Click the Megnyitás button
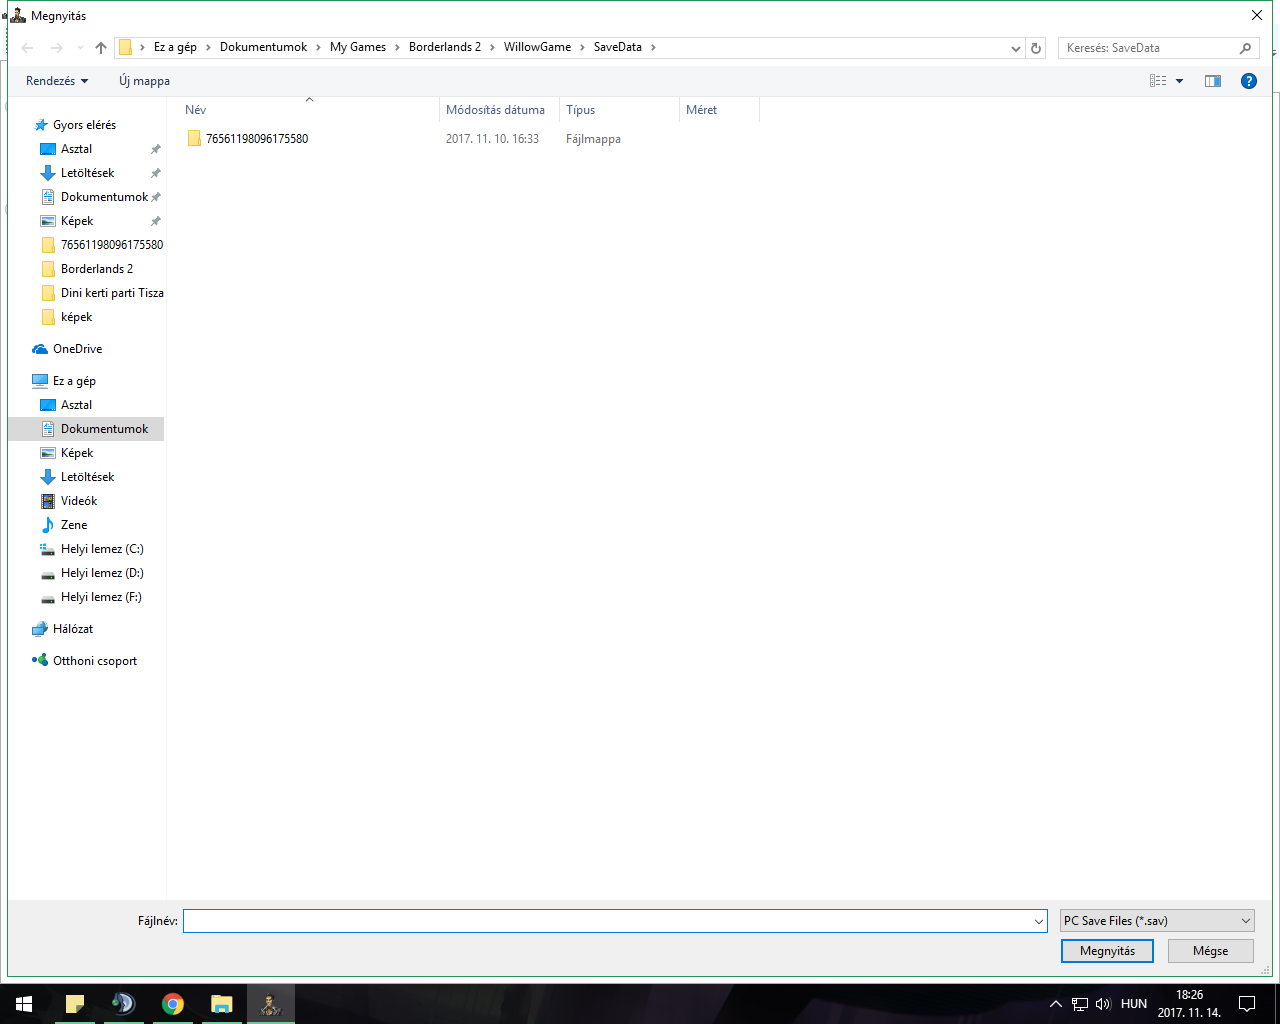 1107,951
